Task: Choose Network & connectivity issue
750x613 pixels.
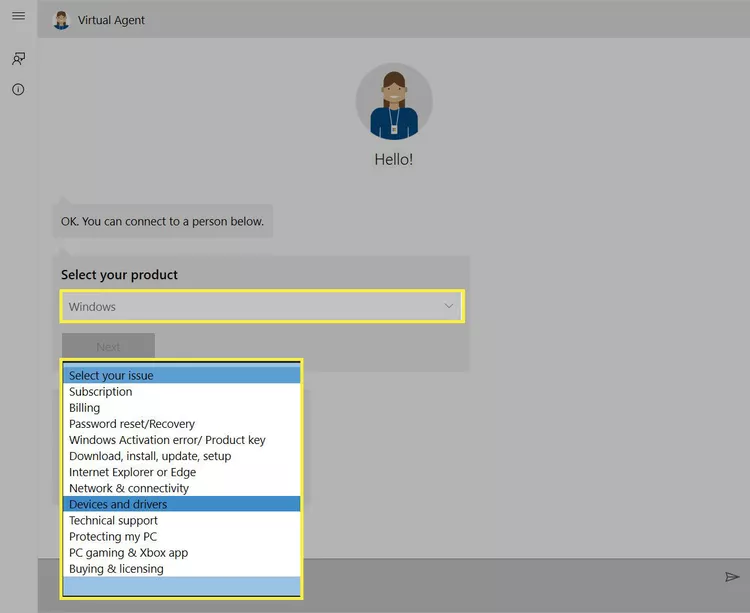Action: 182,488
